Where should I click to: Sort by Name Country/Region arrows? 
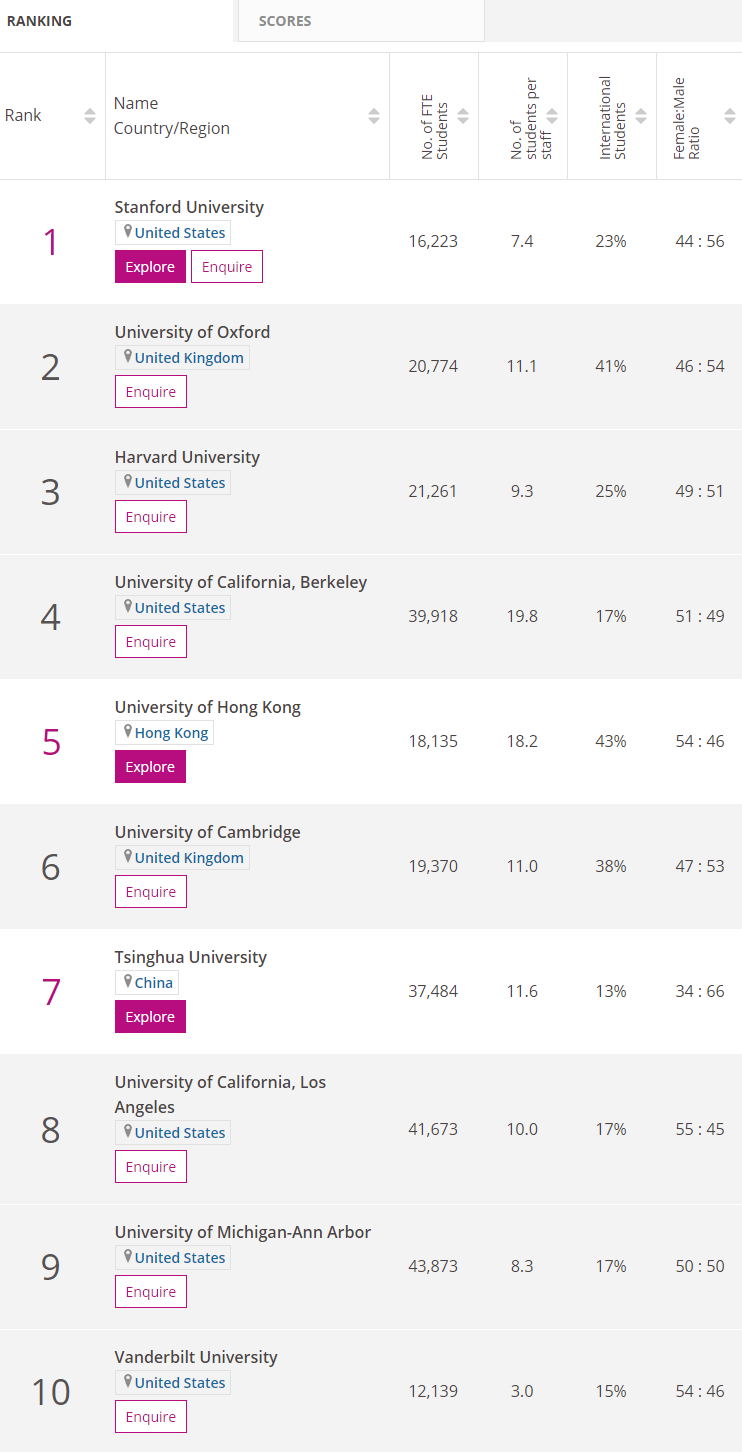coord(374,116)
